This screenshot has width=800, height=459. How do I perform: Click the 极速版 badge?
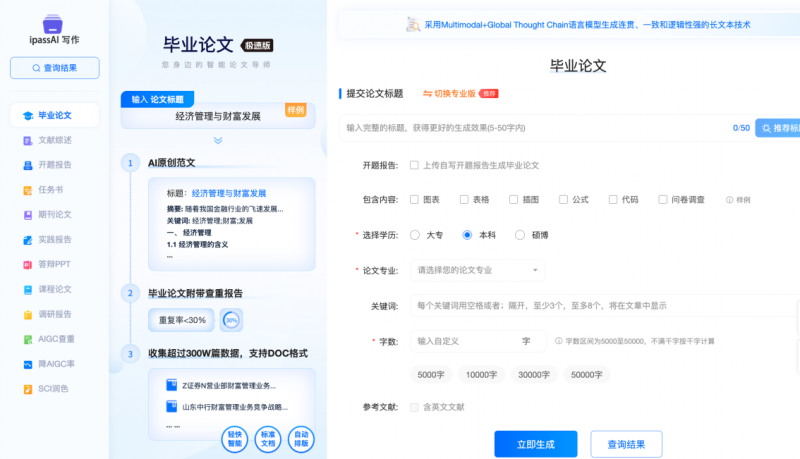coord(257,45)
